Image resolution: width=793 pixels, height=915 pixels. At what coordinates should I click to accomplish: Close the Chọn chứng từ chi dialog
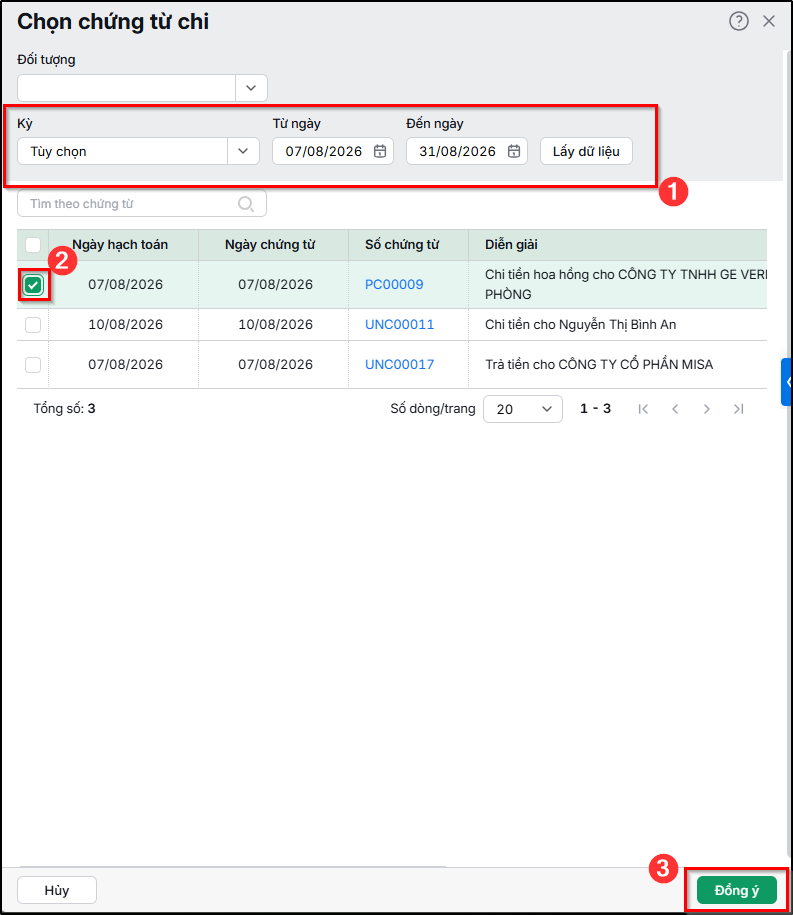768,22
